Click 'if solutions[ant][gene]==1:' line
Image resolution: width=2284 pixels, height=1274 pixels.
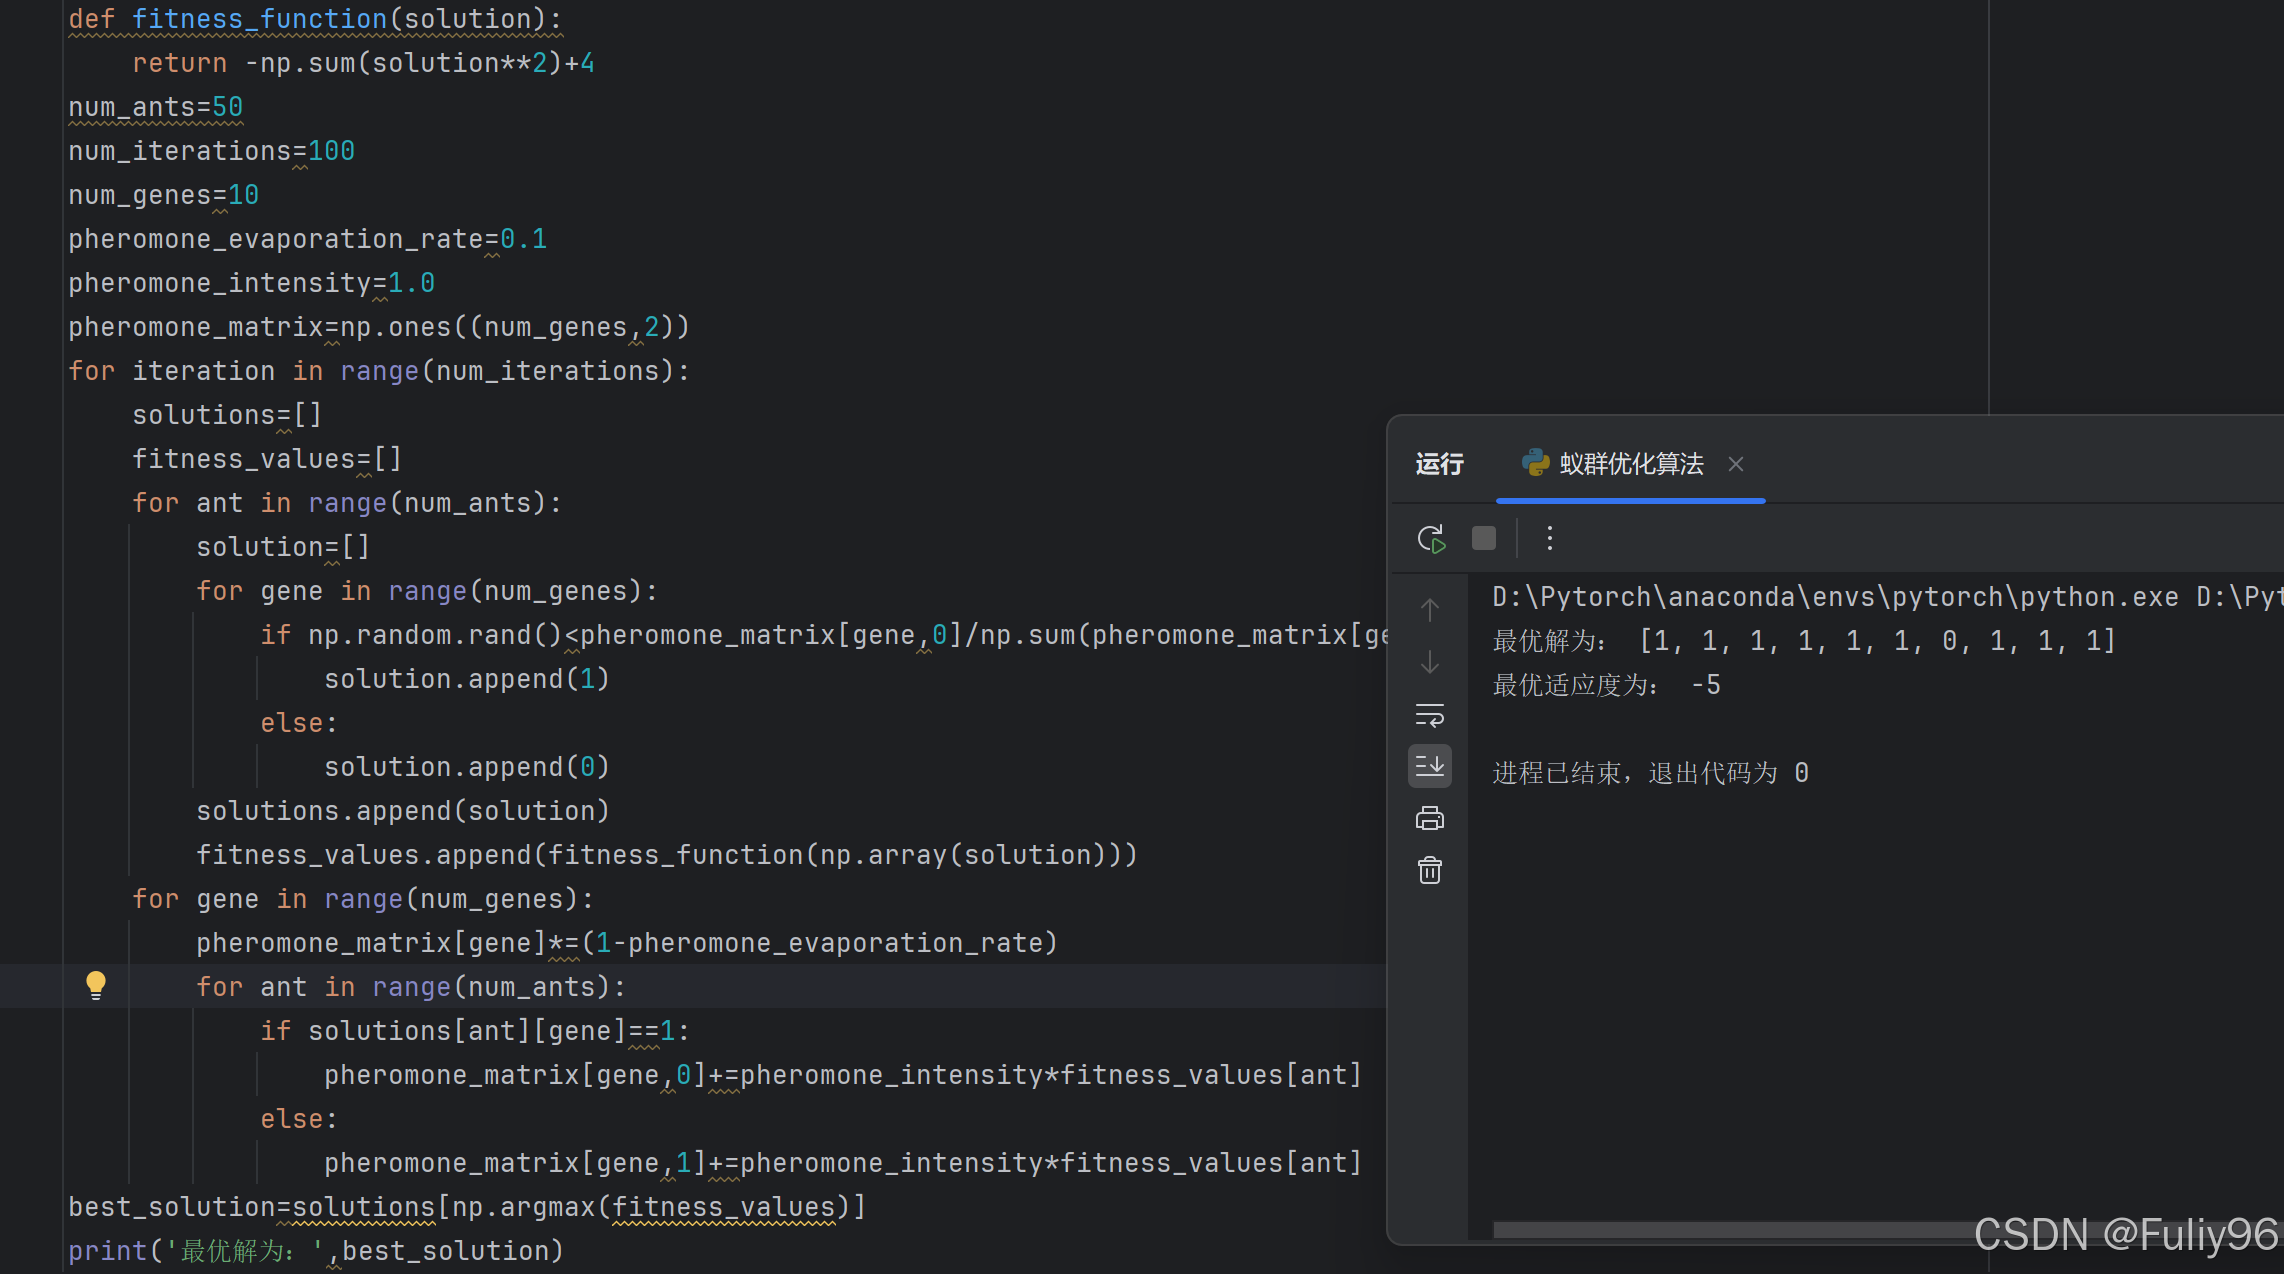click(x=475, y=1031)
